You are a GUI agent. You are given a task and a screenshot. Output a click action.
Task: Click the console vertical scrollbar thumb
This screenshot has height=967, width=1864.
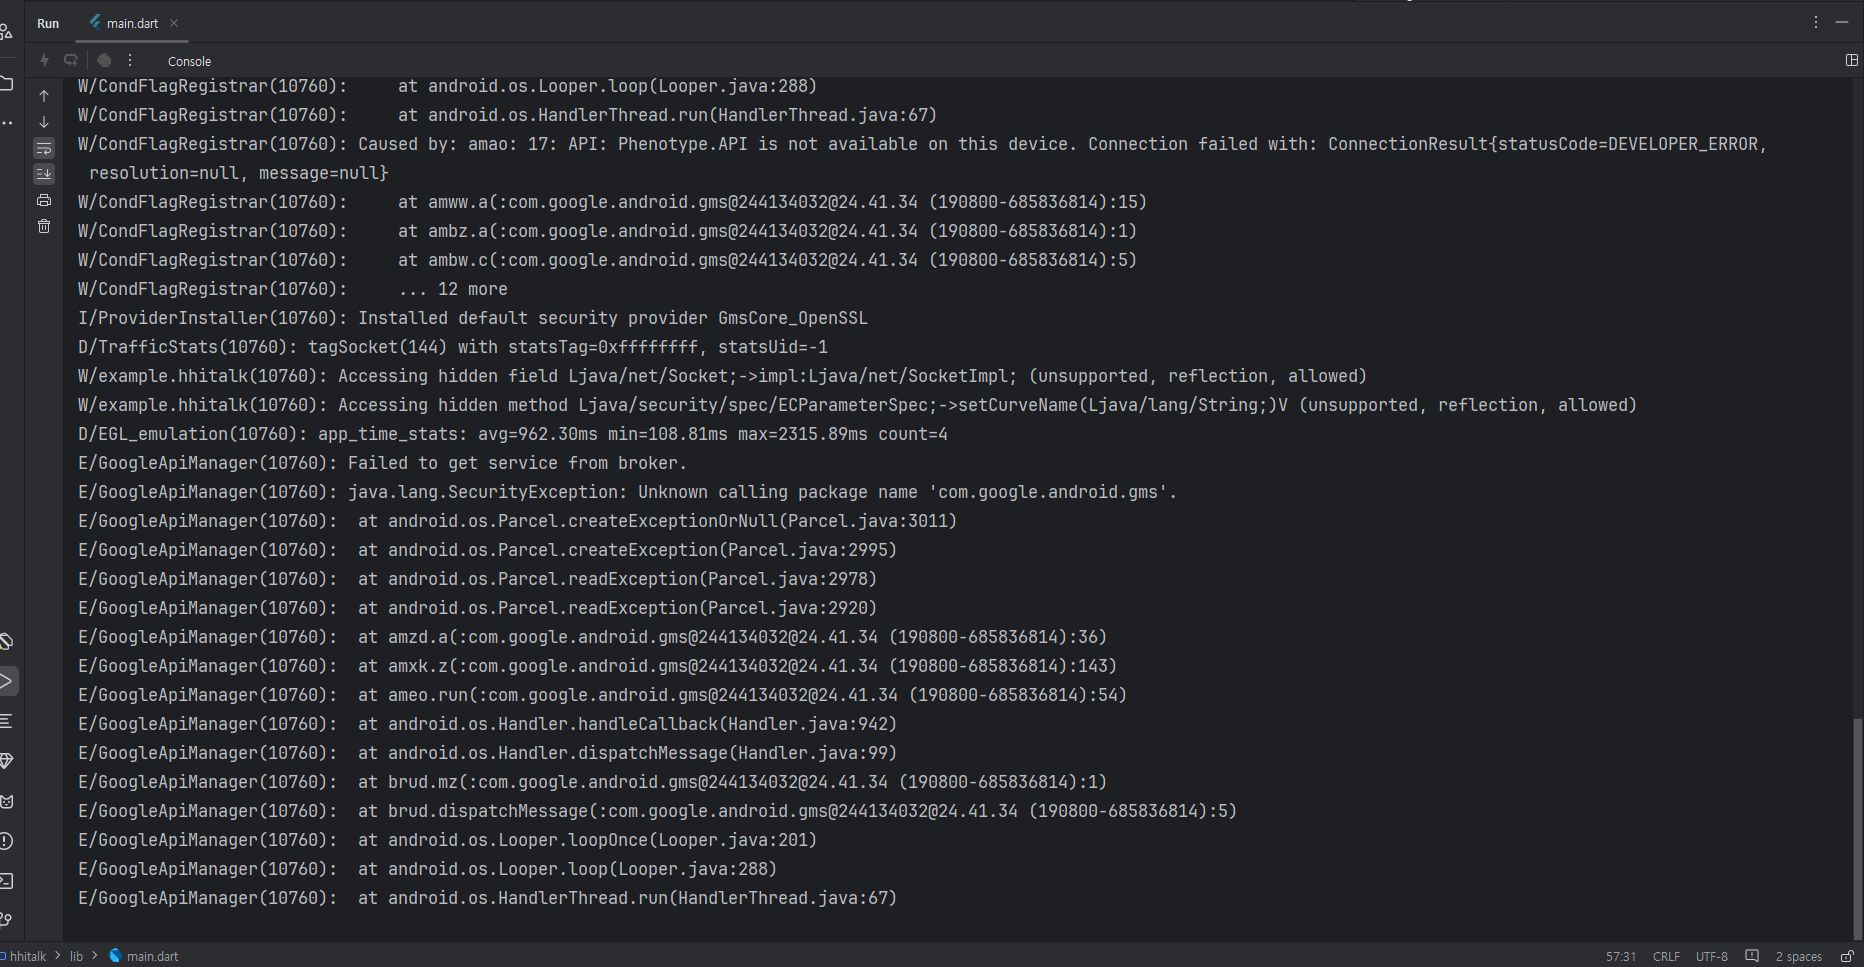tap(1857, 827)
